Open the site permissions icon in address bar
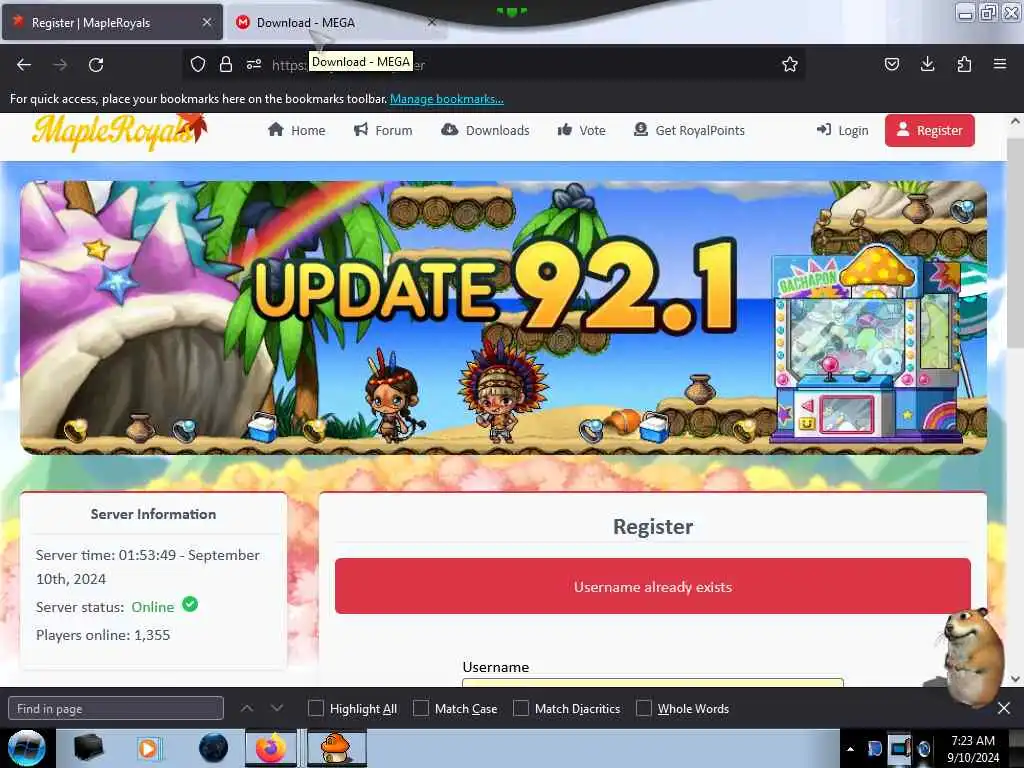1024x768 pixels. tap(254, 64)
